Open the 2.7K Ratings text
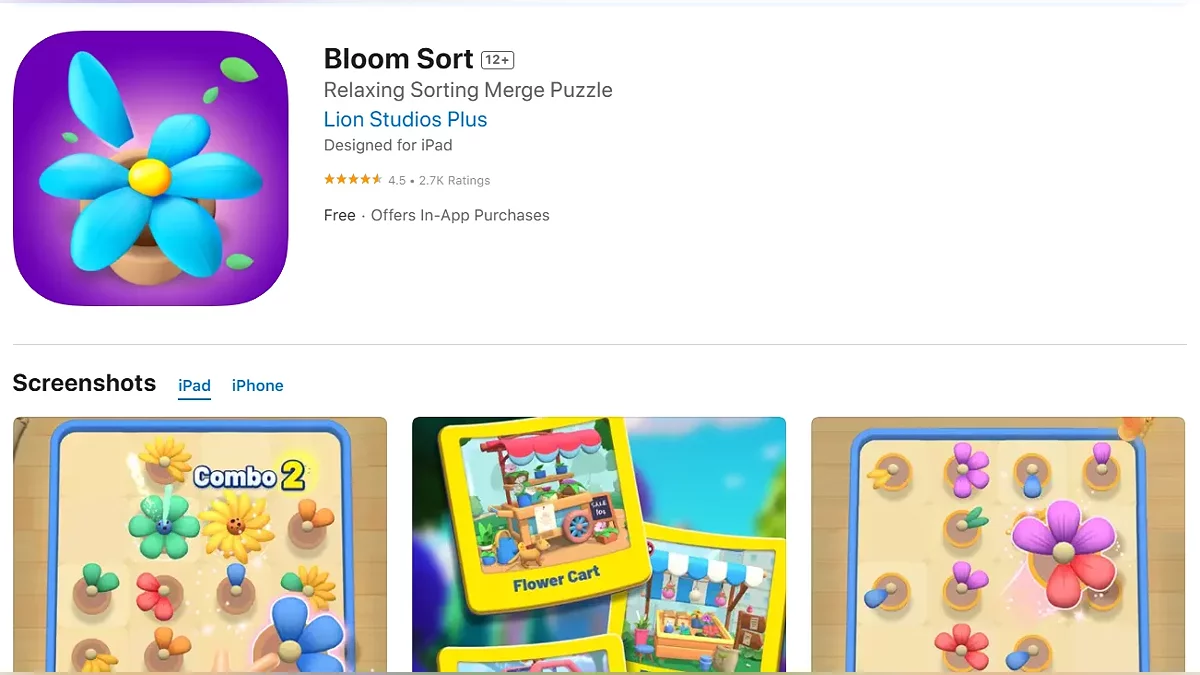1200x675 pixels. pos(455,181)
